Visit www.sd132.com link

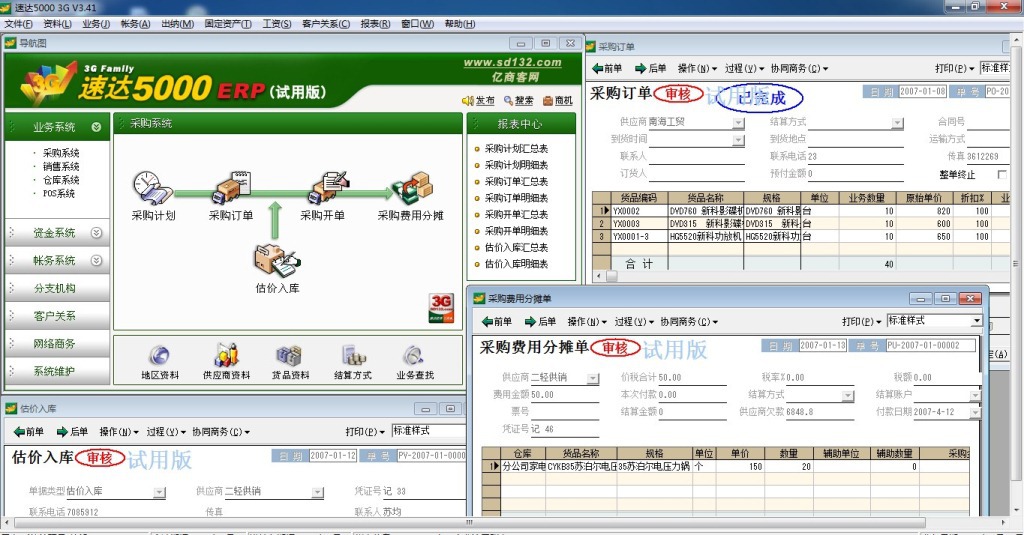click(x=513, y=62)
